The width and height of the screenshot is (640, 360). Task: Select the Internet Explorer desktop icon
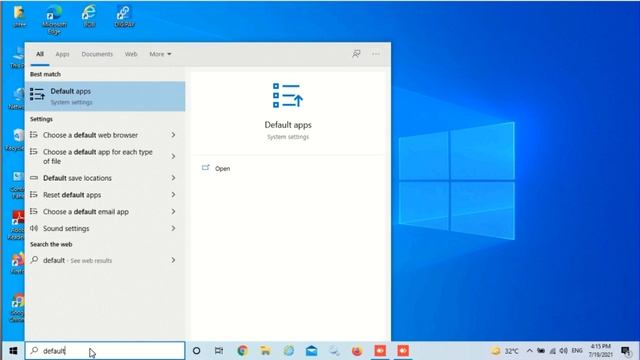click(x=89, y=16)
